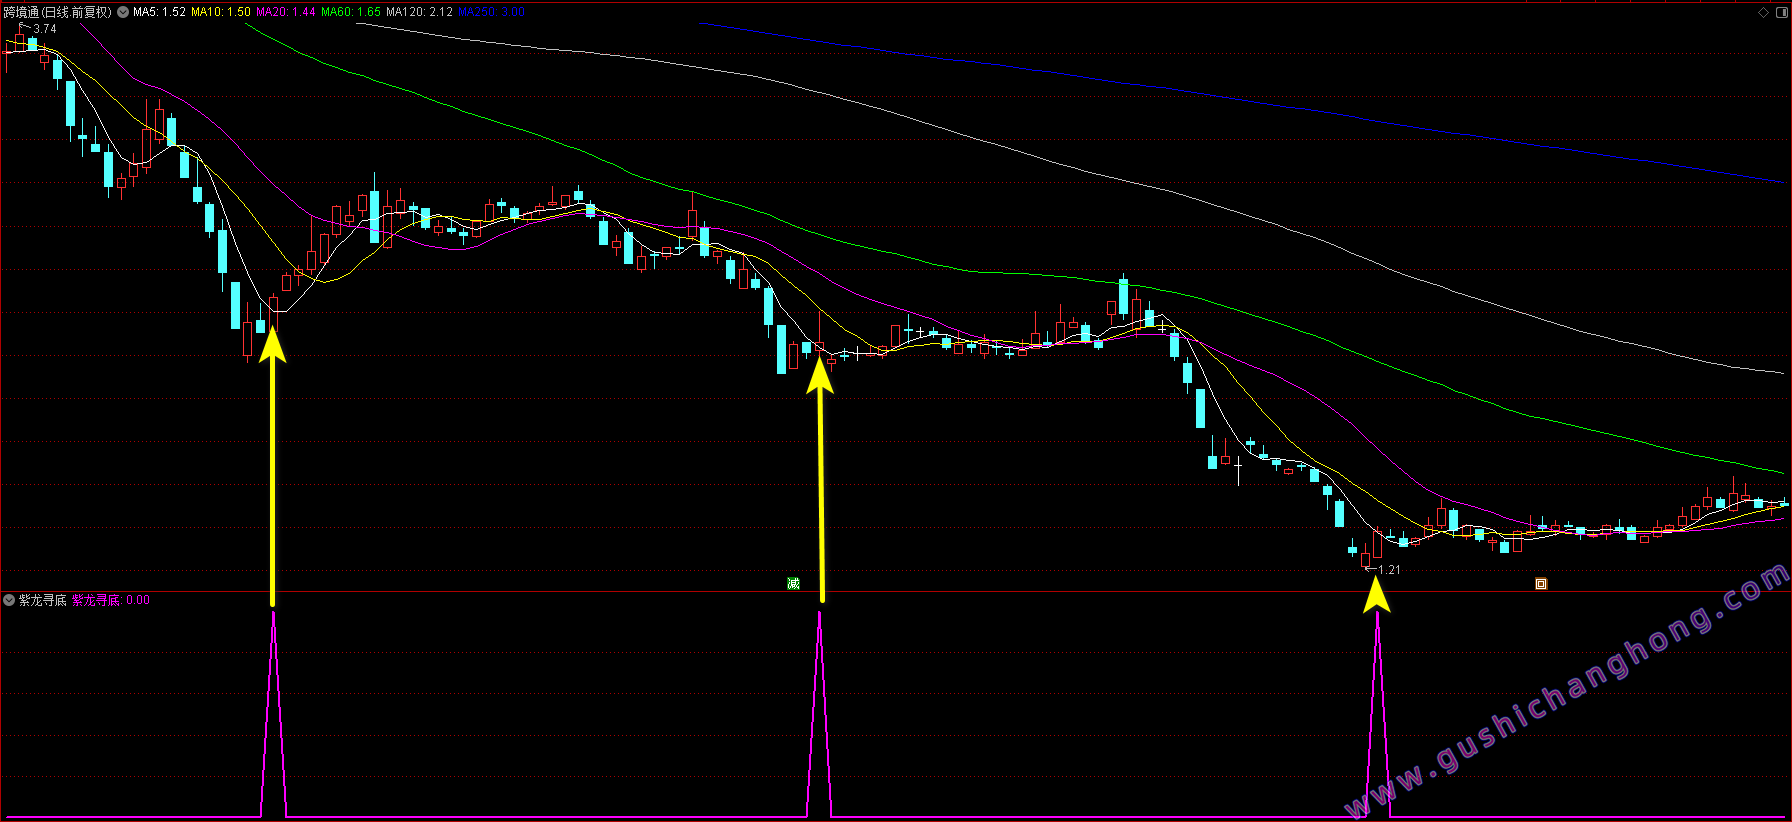This screenshot has width=1792, height=822.
Task: Click the green 减 marker icon
Action: pos(793,583)
